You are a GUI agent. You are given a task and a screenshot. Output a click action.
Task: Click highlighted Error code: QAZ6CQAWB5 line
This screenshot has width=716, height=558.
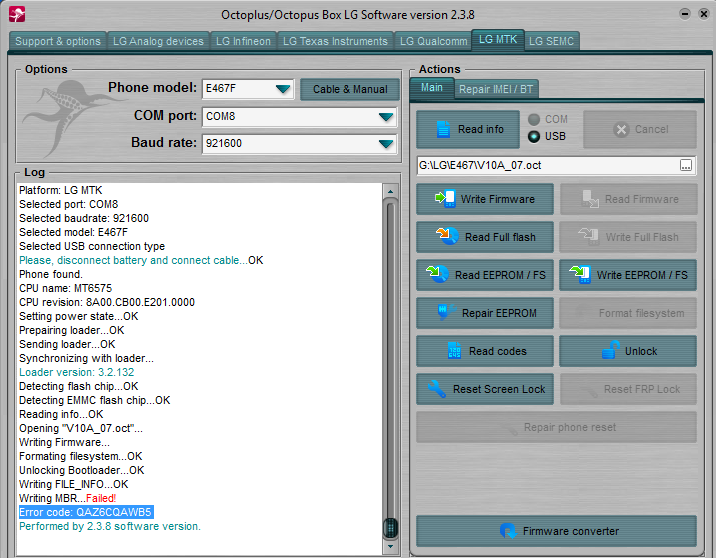(x=85, y=512)
